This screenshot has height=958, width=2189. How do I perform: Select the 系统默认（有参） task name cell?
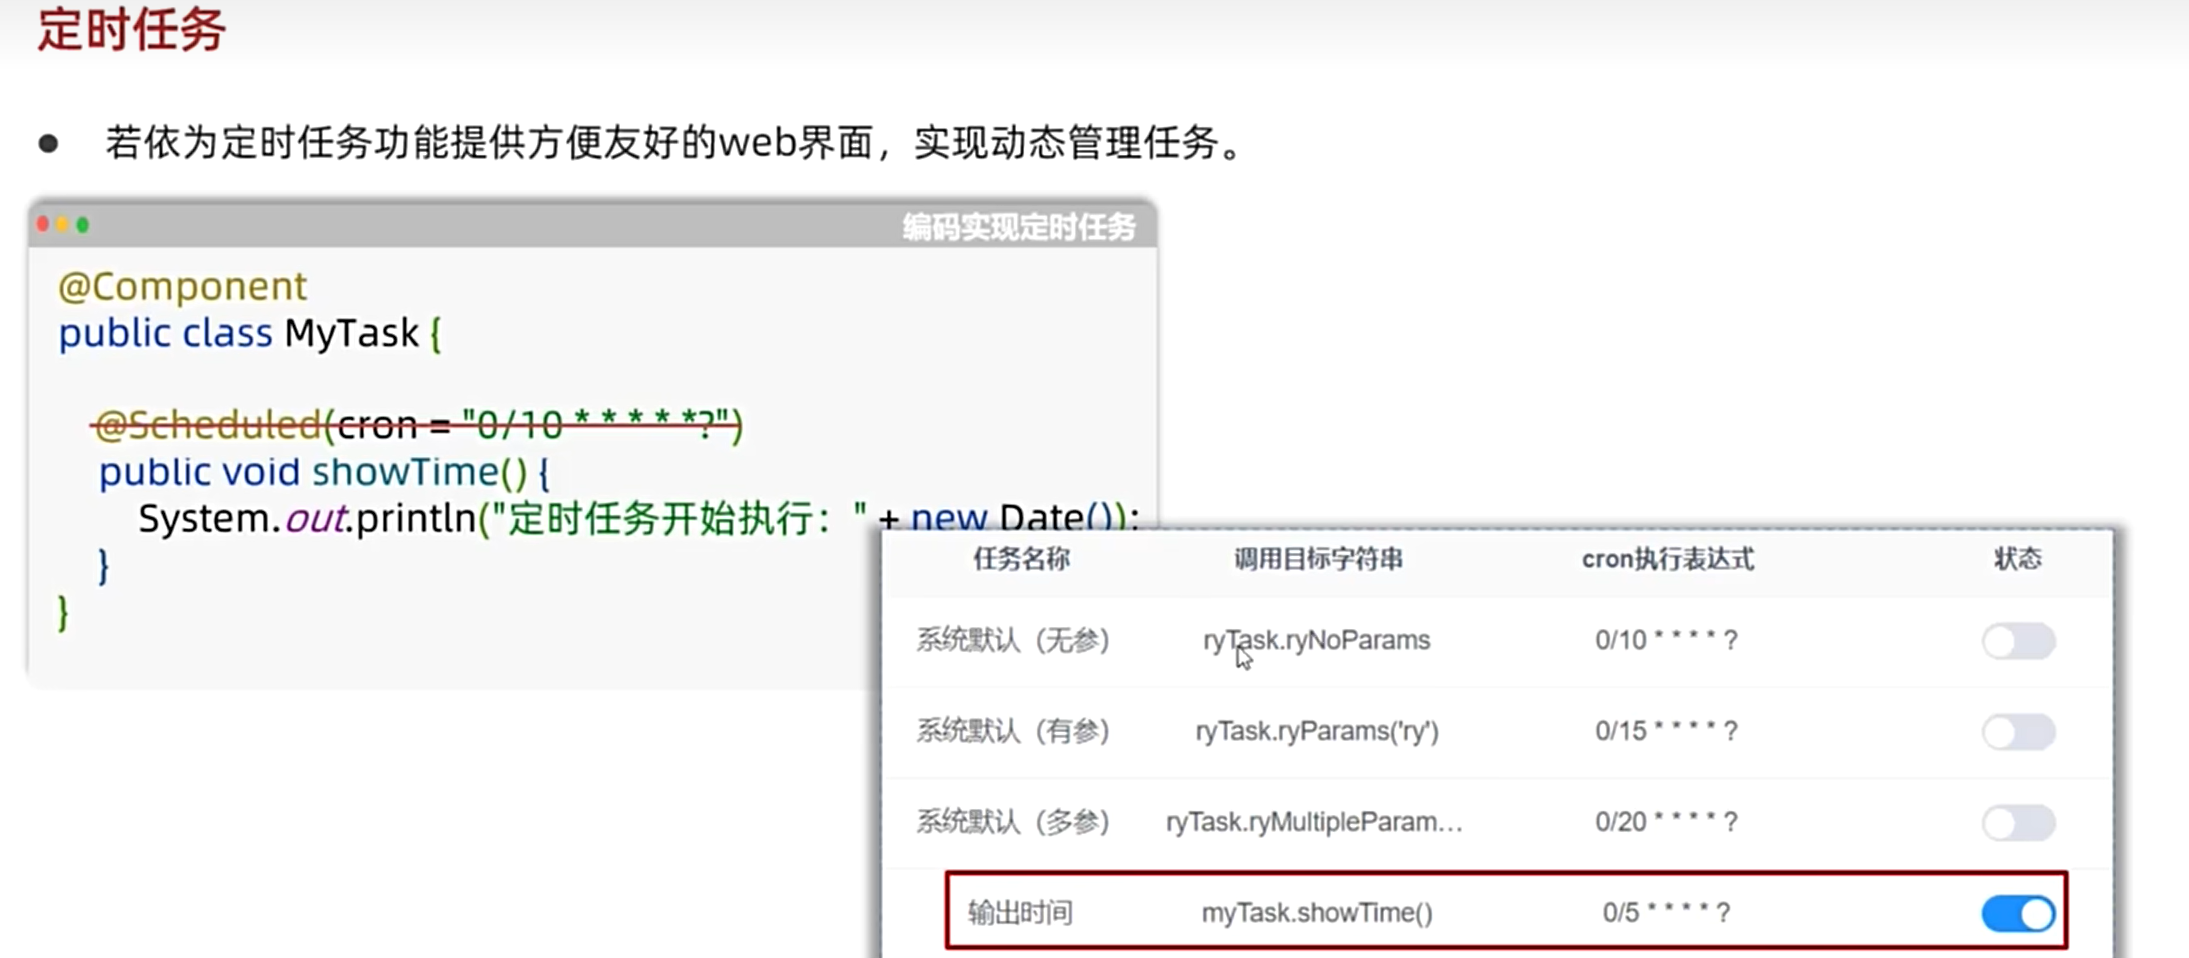(x=1013, y=731)
